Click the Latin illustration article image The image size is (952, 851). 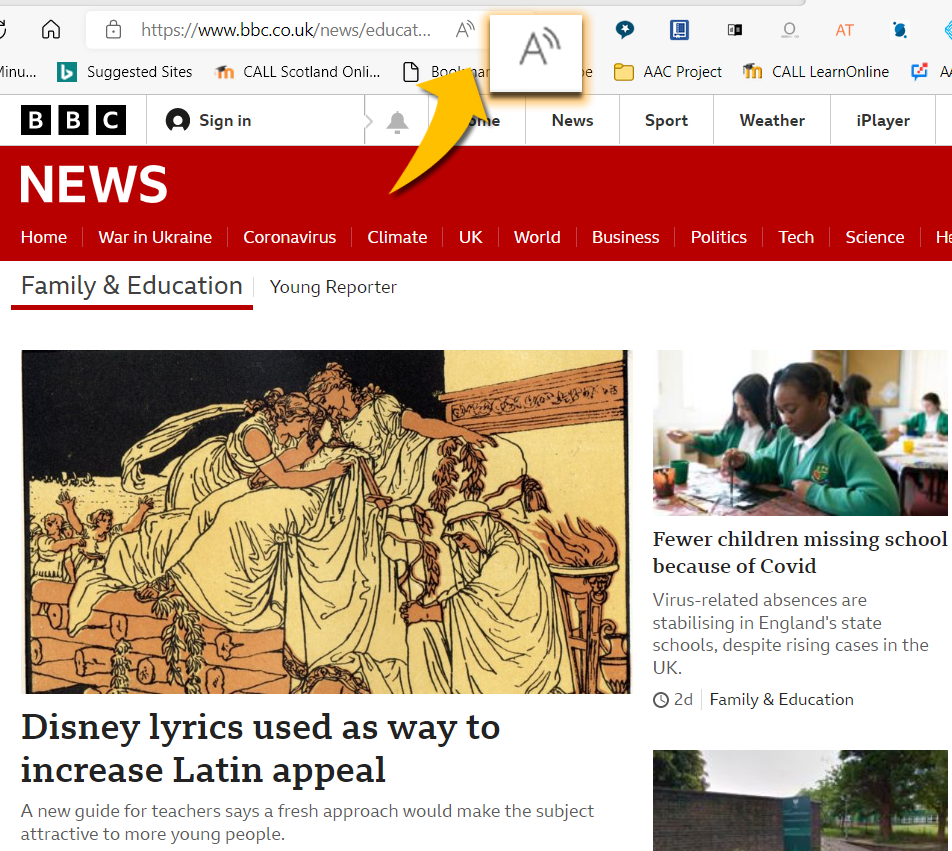(x=326, y=521)
